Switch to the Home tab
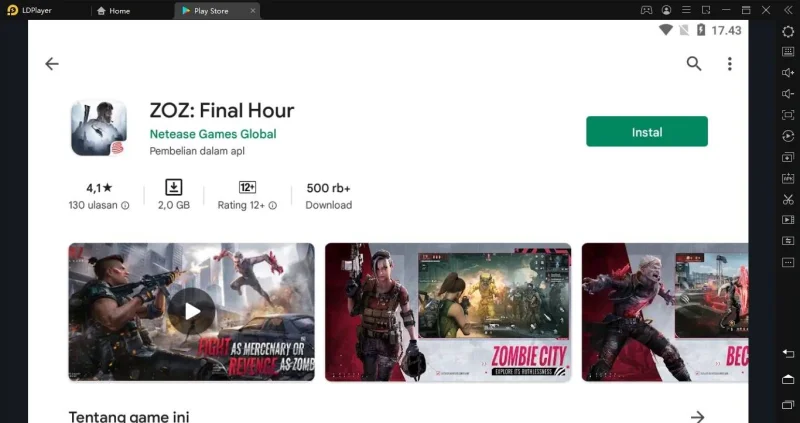 click(x=113, y=11)
